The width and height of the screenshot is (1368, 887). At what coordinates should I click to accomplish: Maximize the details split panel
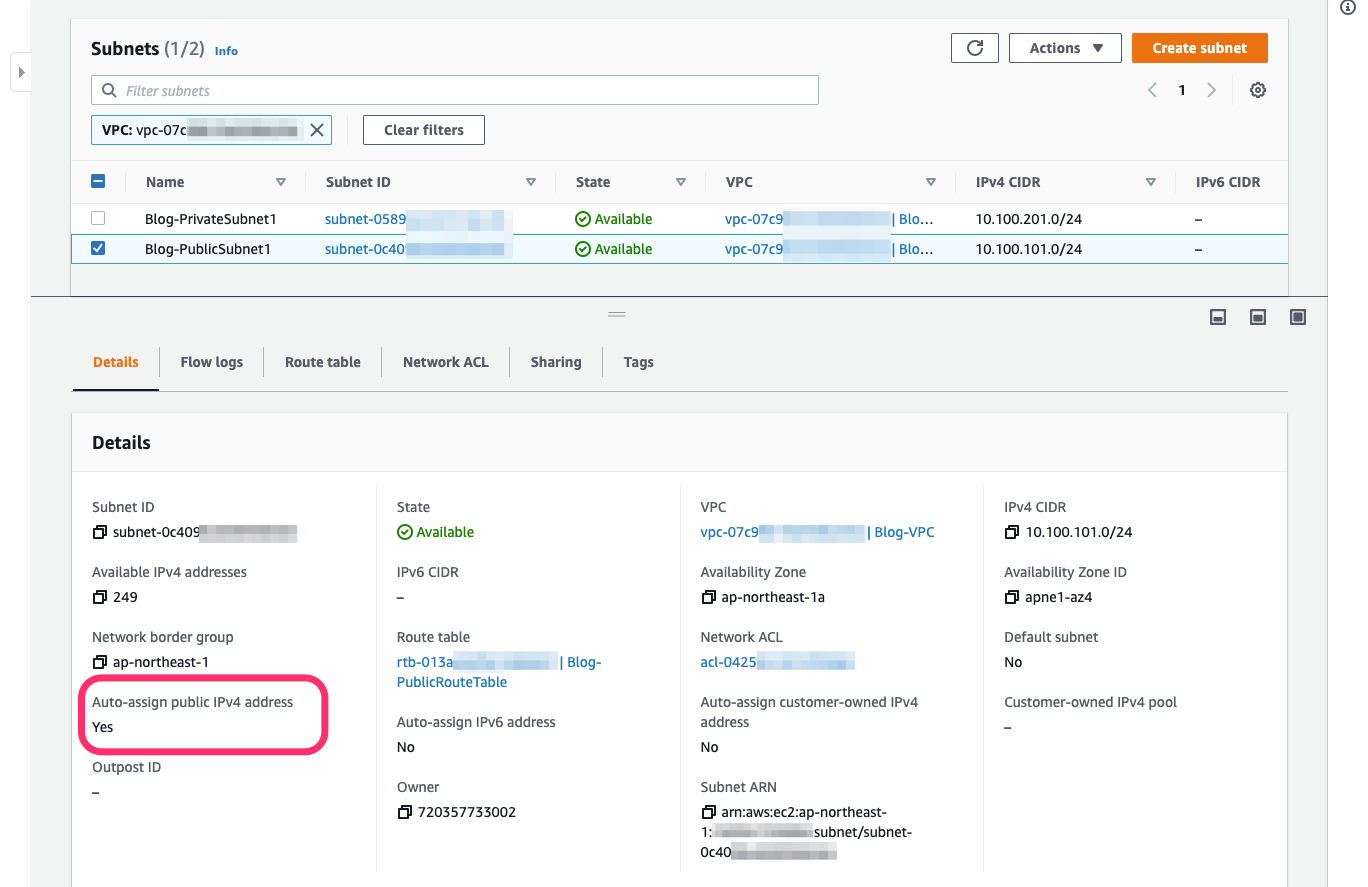[x=1298, y=317]
